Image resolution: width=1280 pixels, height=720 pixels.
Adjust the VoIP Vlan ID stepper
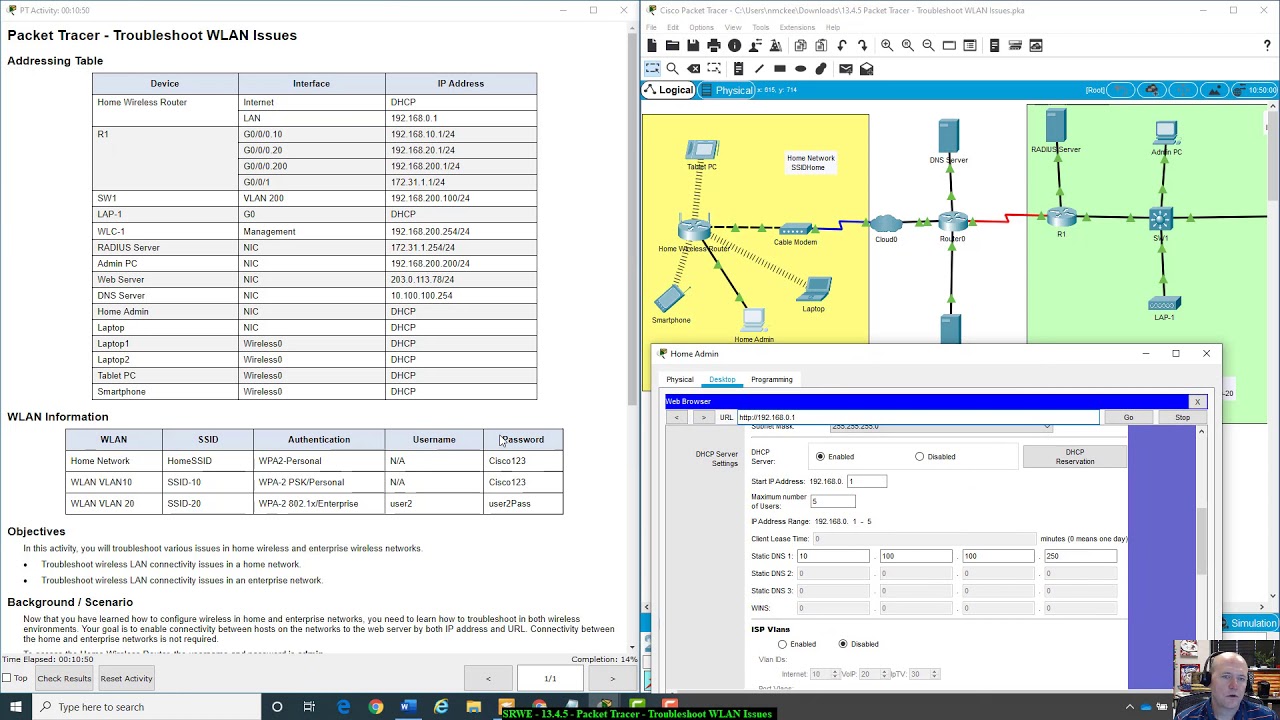tap(886, 674)
